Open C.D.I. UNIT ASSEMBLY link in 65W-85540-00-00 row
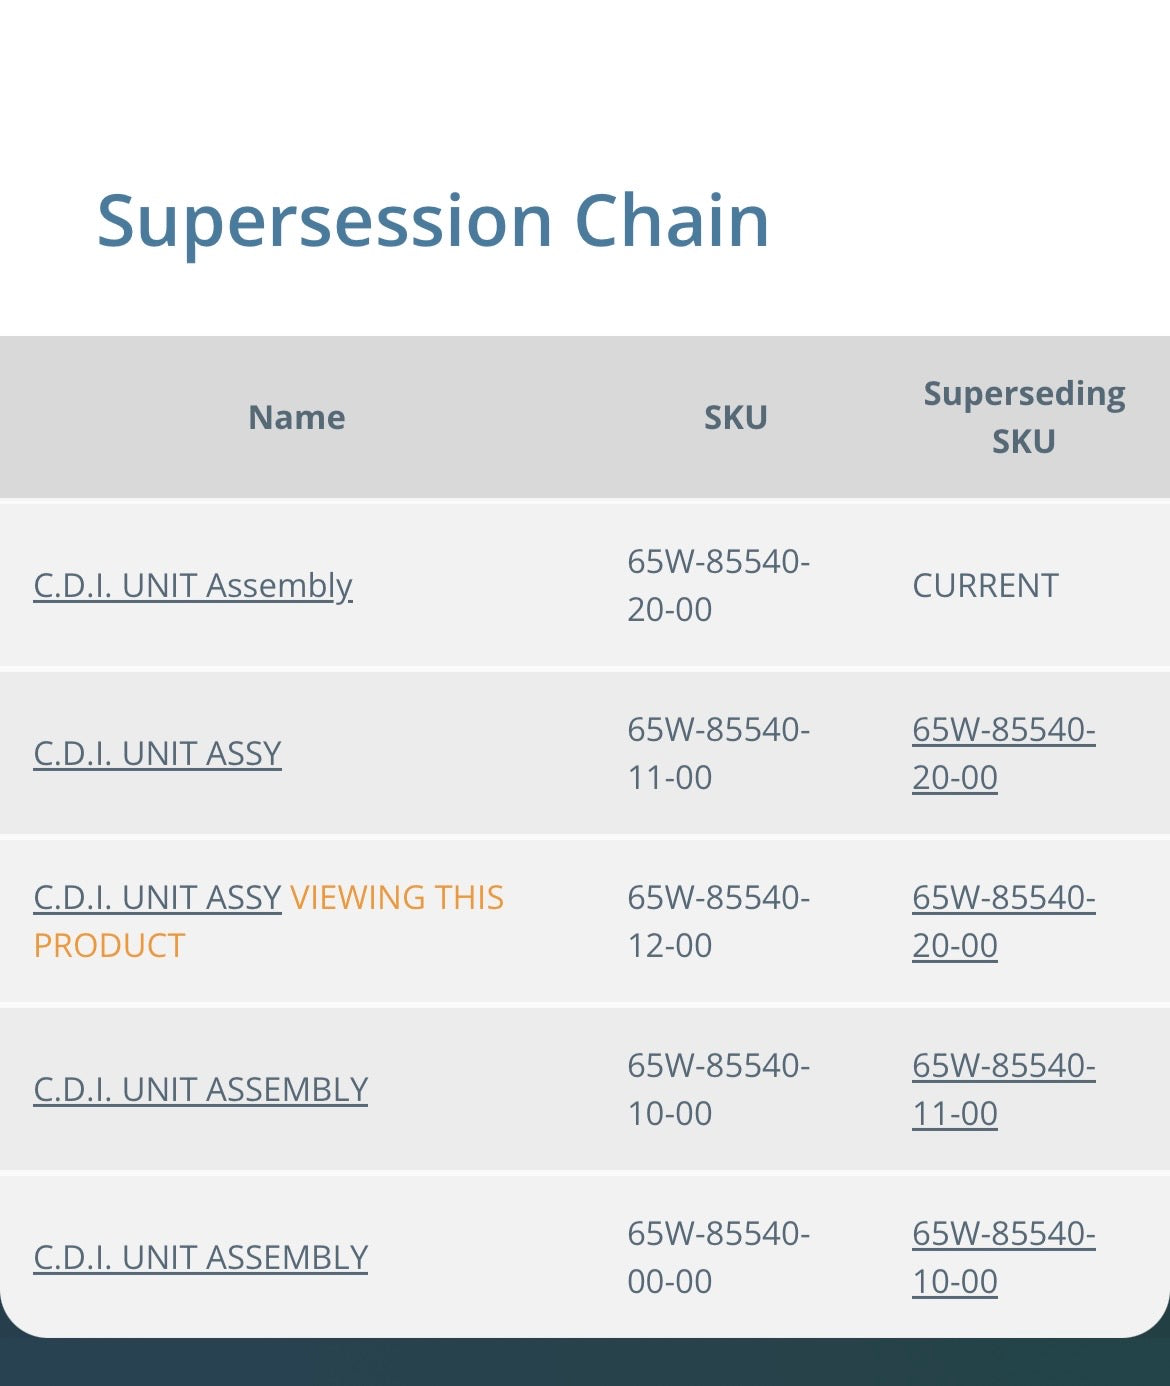The height and width of the screenshot is (1386, 1170). (200, 1257)
